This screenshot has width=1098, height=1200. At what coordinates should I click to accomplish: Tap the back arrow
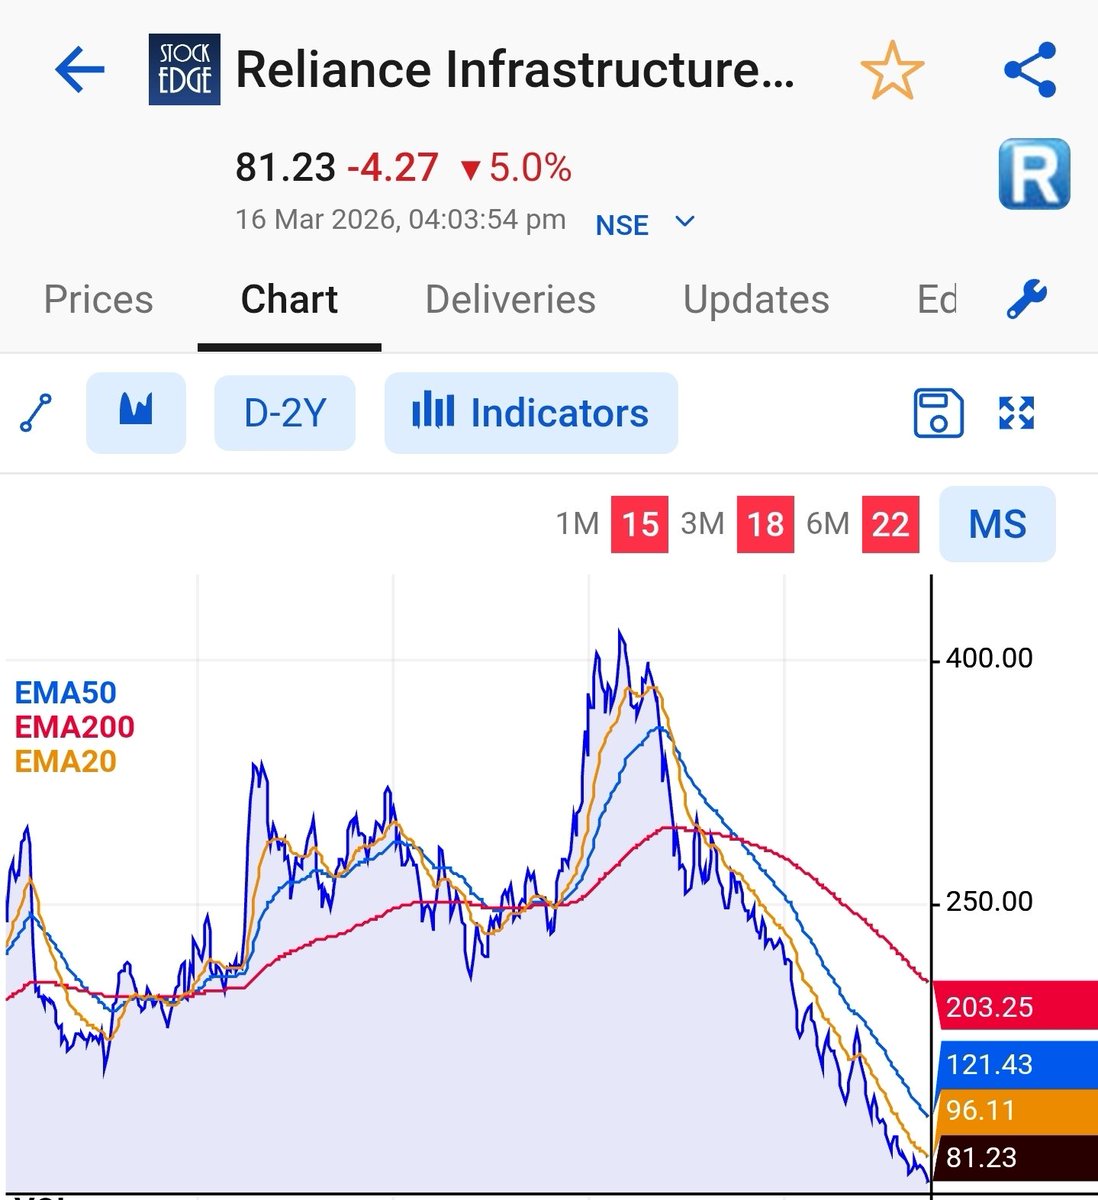point(80,71)
